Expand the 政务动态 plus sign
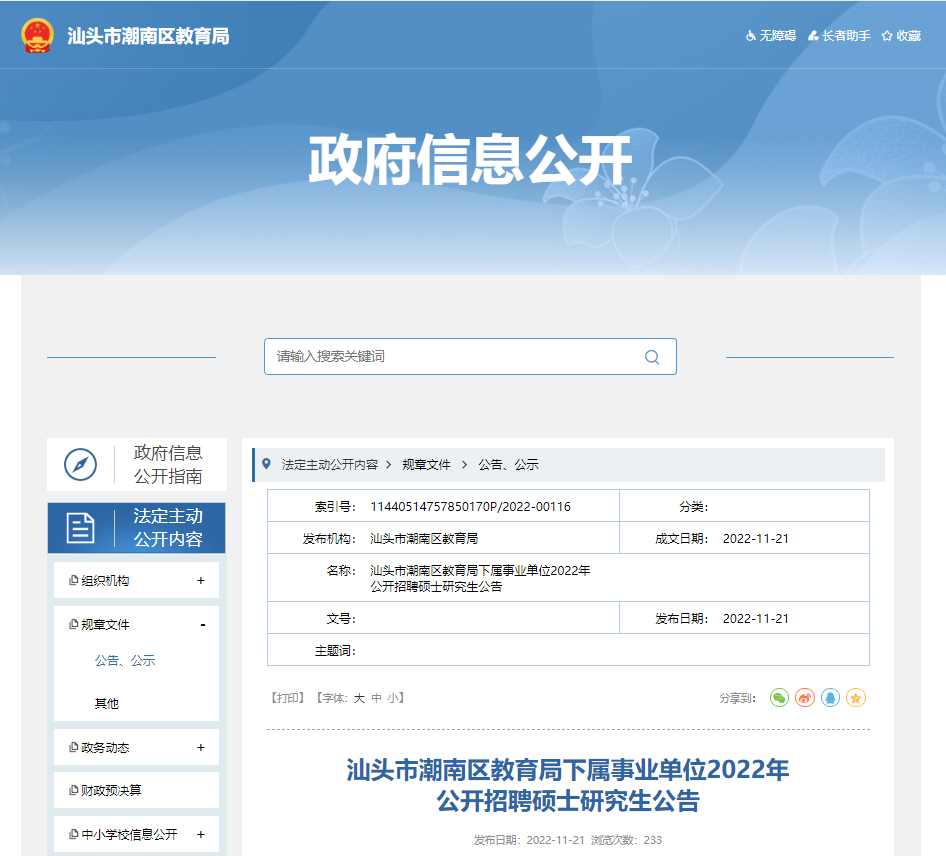The height and width of the screenshot is (856, 946). (x=201, y=747)
